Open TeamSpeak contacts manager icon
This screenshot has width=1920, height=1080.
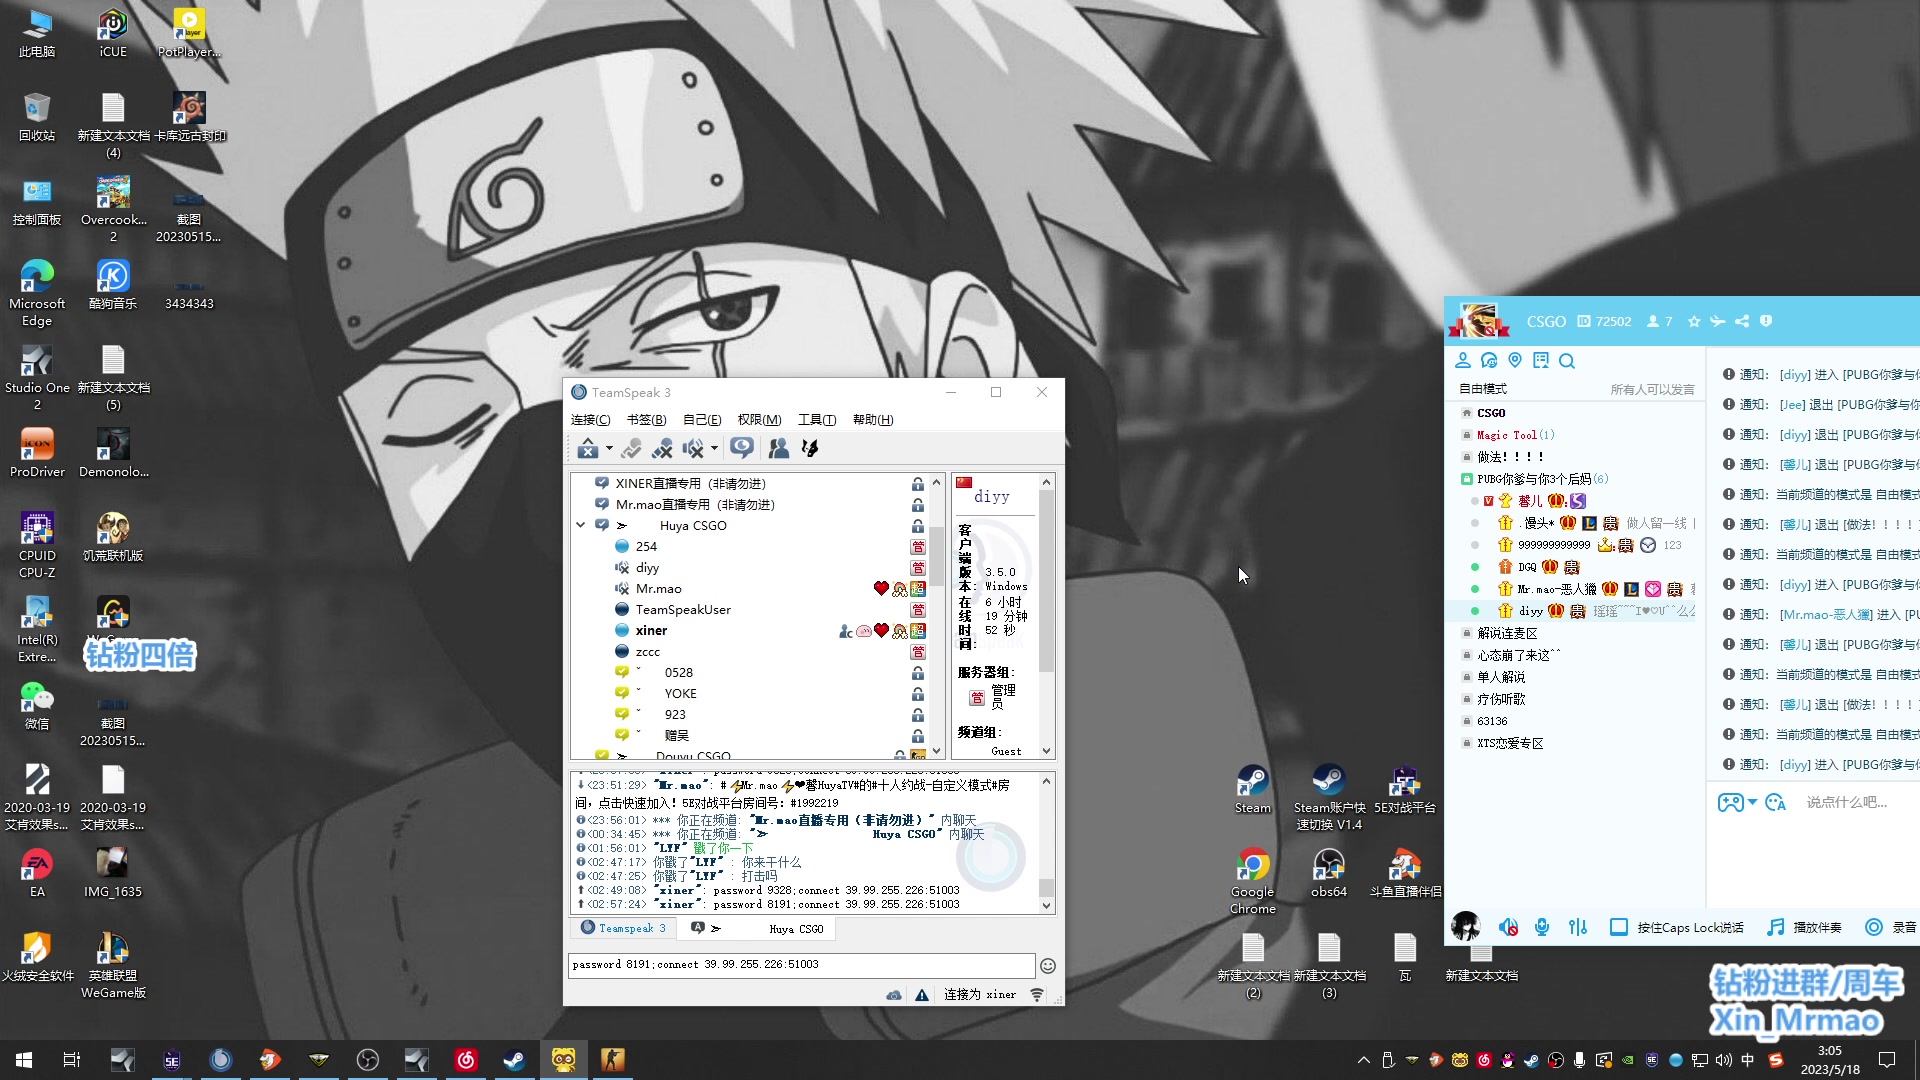(x=779, y=448)
